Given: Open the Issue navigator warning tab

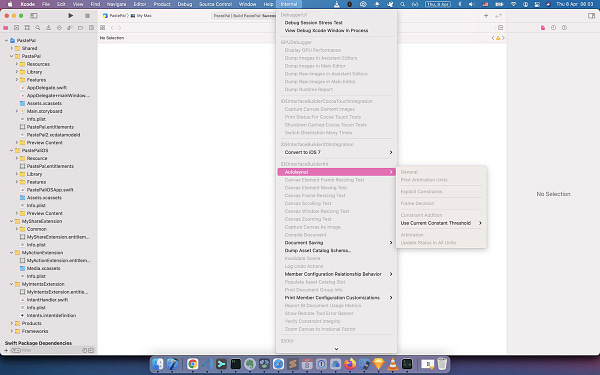Looking at the screenshot, I should (48, 28).
